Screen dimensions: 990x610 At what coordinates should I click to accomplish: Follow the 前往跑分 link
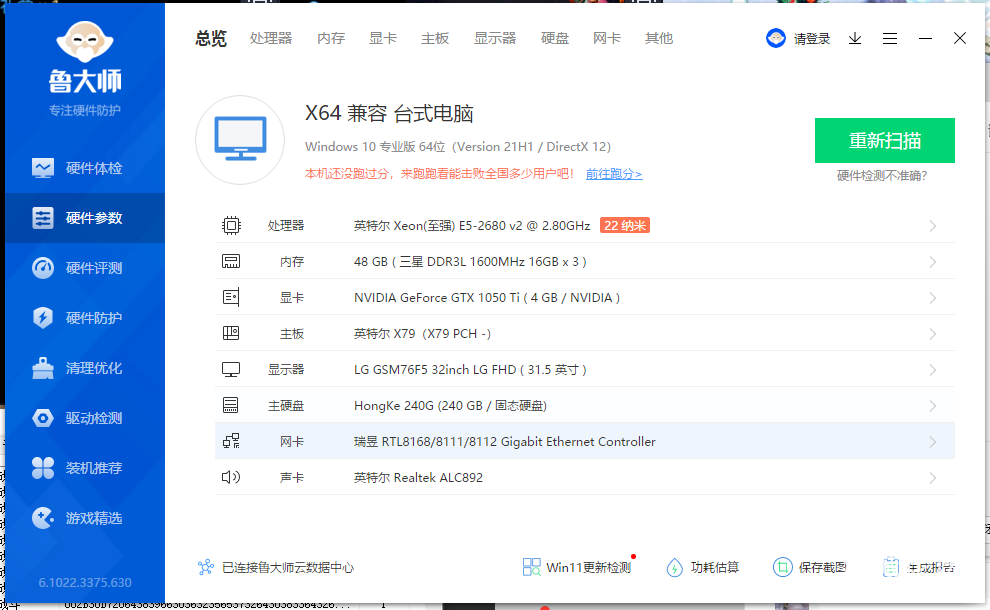614,174
